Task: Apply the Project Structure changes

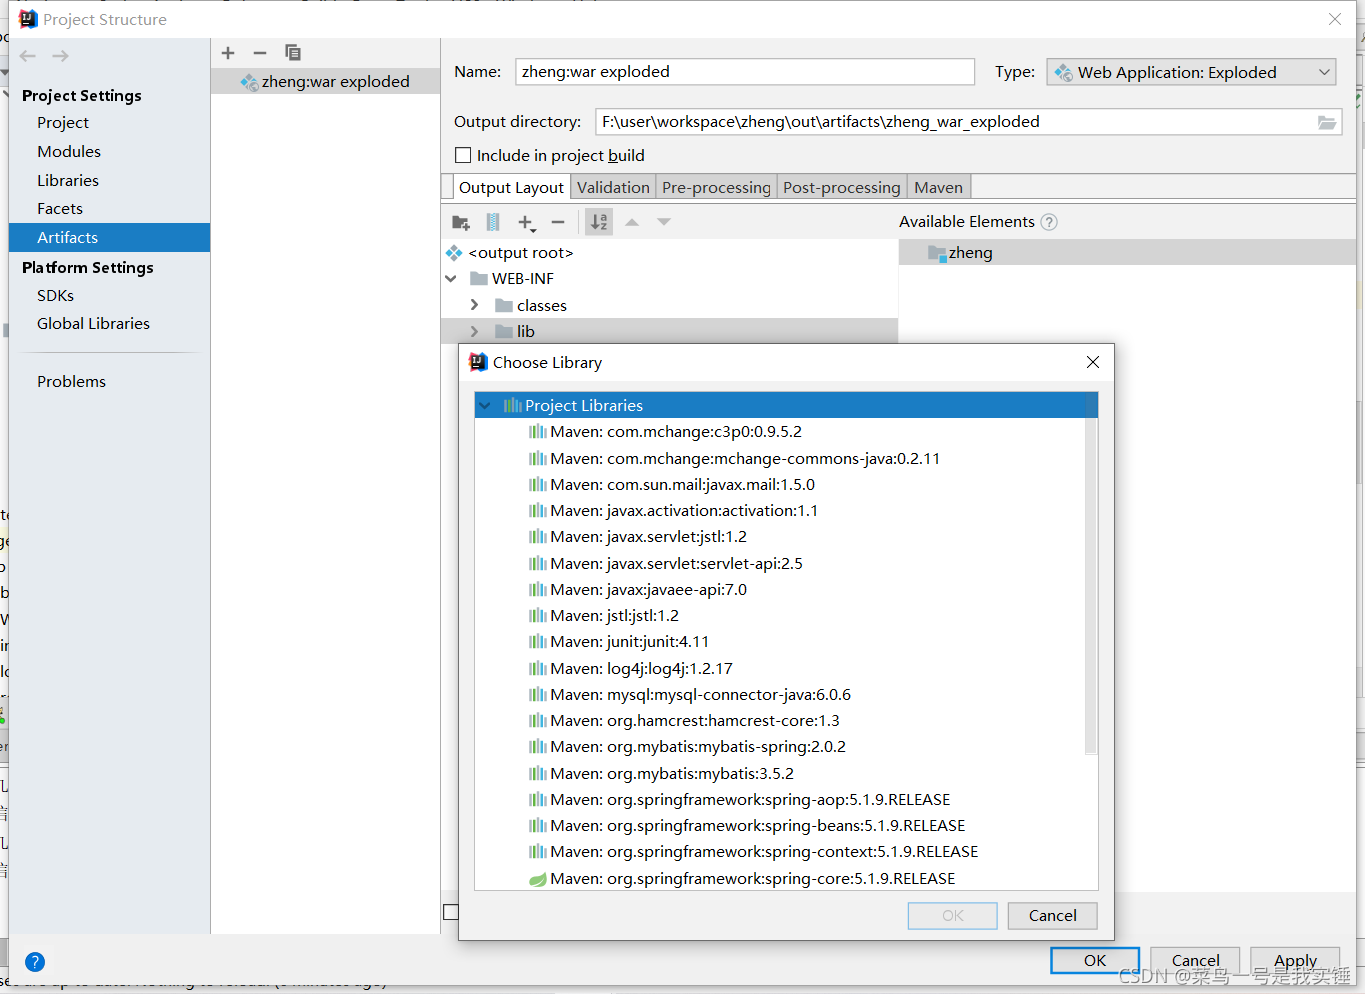Action: coord(1294,960)
